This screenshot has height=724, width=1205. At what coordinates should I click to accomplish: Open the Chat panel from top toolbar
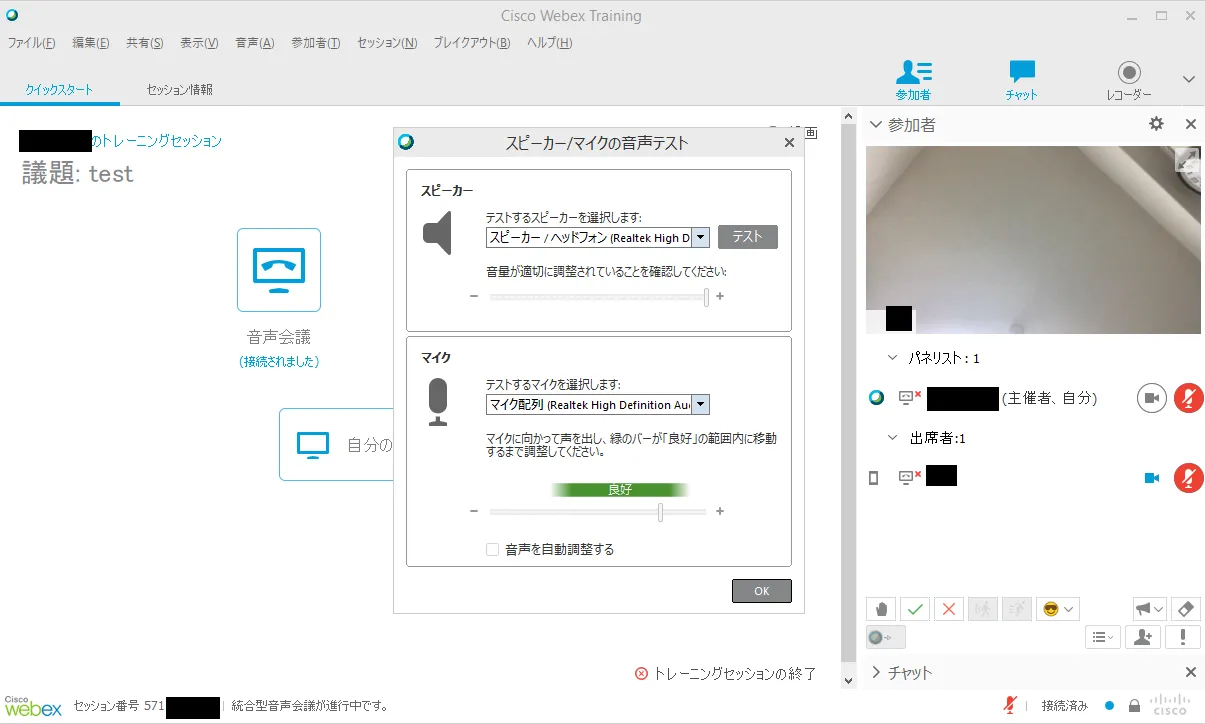1021,79
